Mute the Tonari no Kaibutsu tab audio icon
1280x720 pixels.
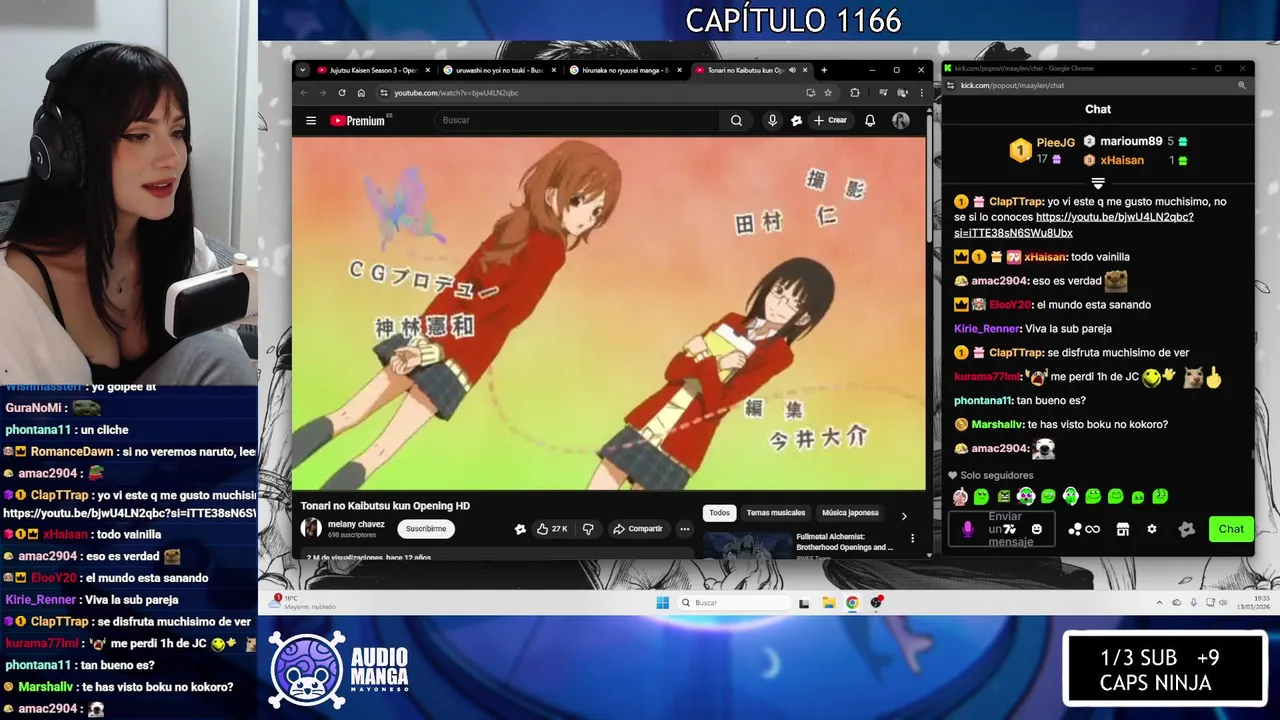pyautogui.click(x=792, y=70)
